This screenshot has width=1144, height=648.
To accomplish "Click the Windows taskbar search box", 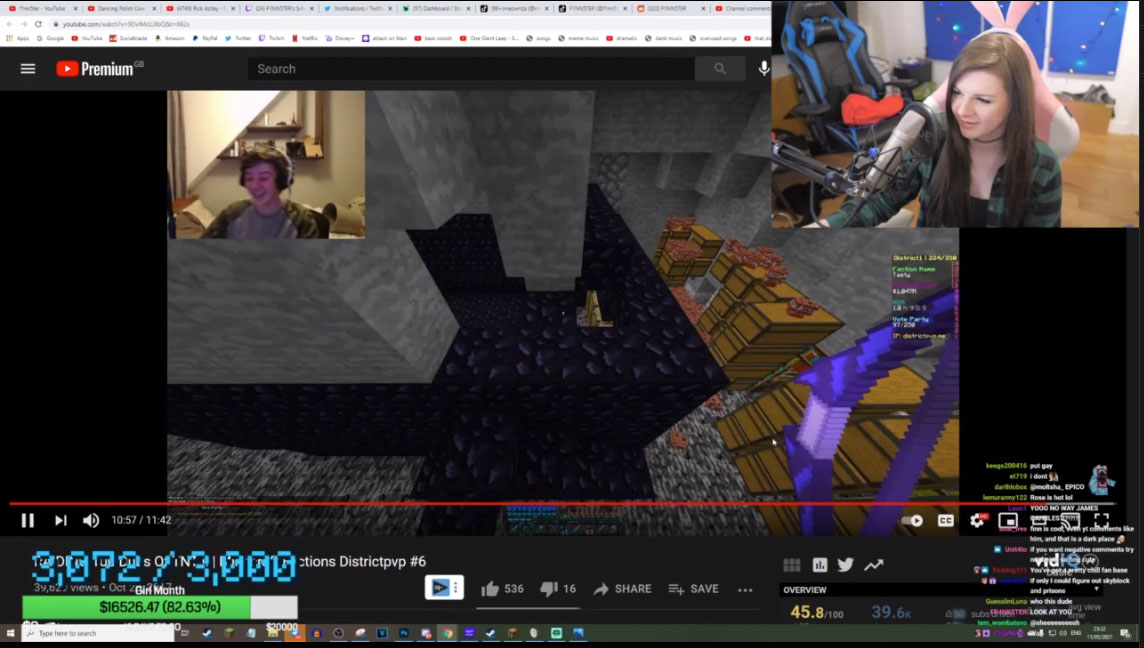I will coord(98,633).
